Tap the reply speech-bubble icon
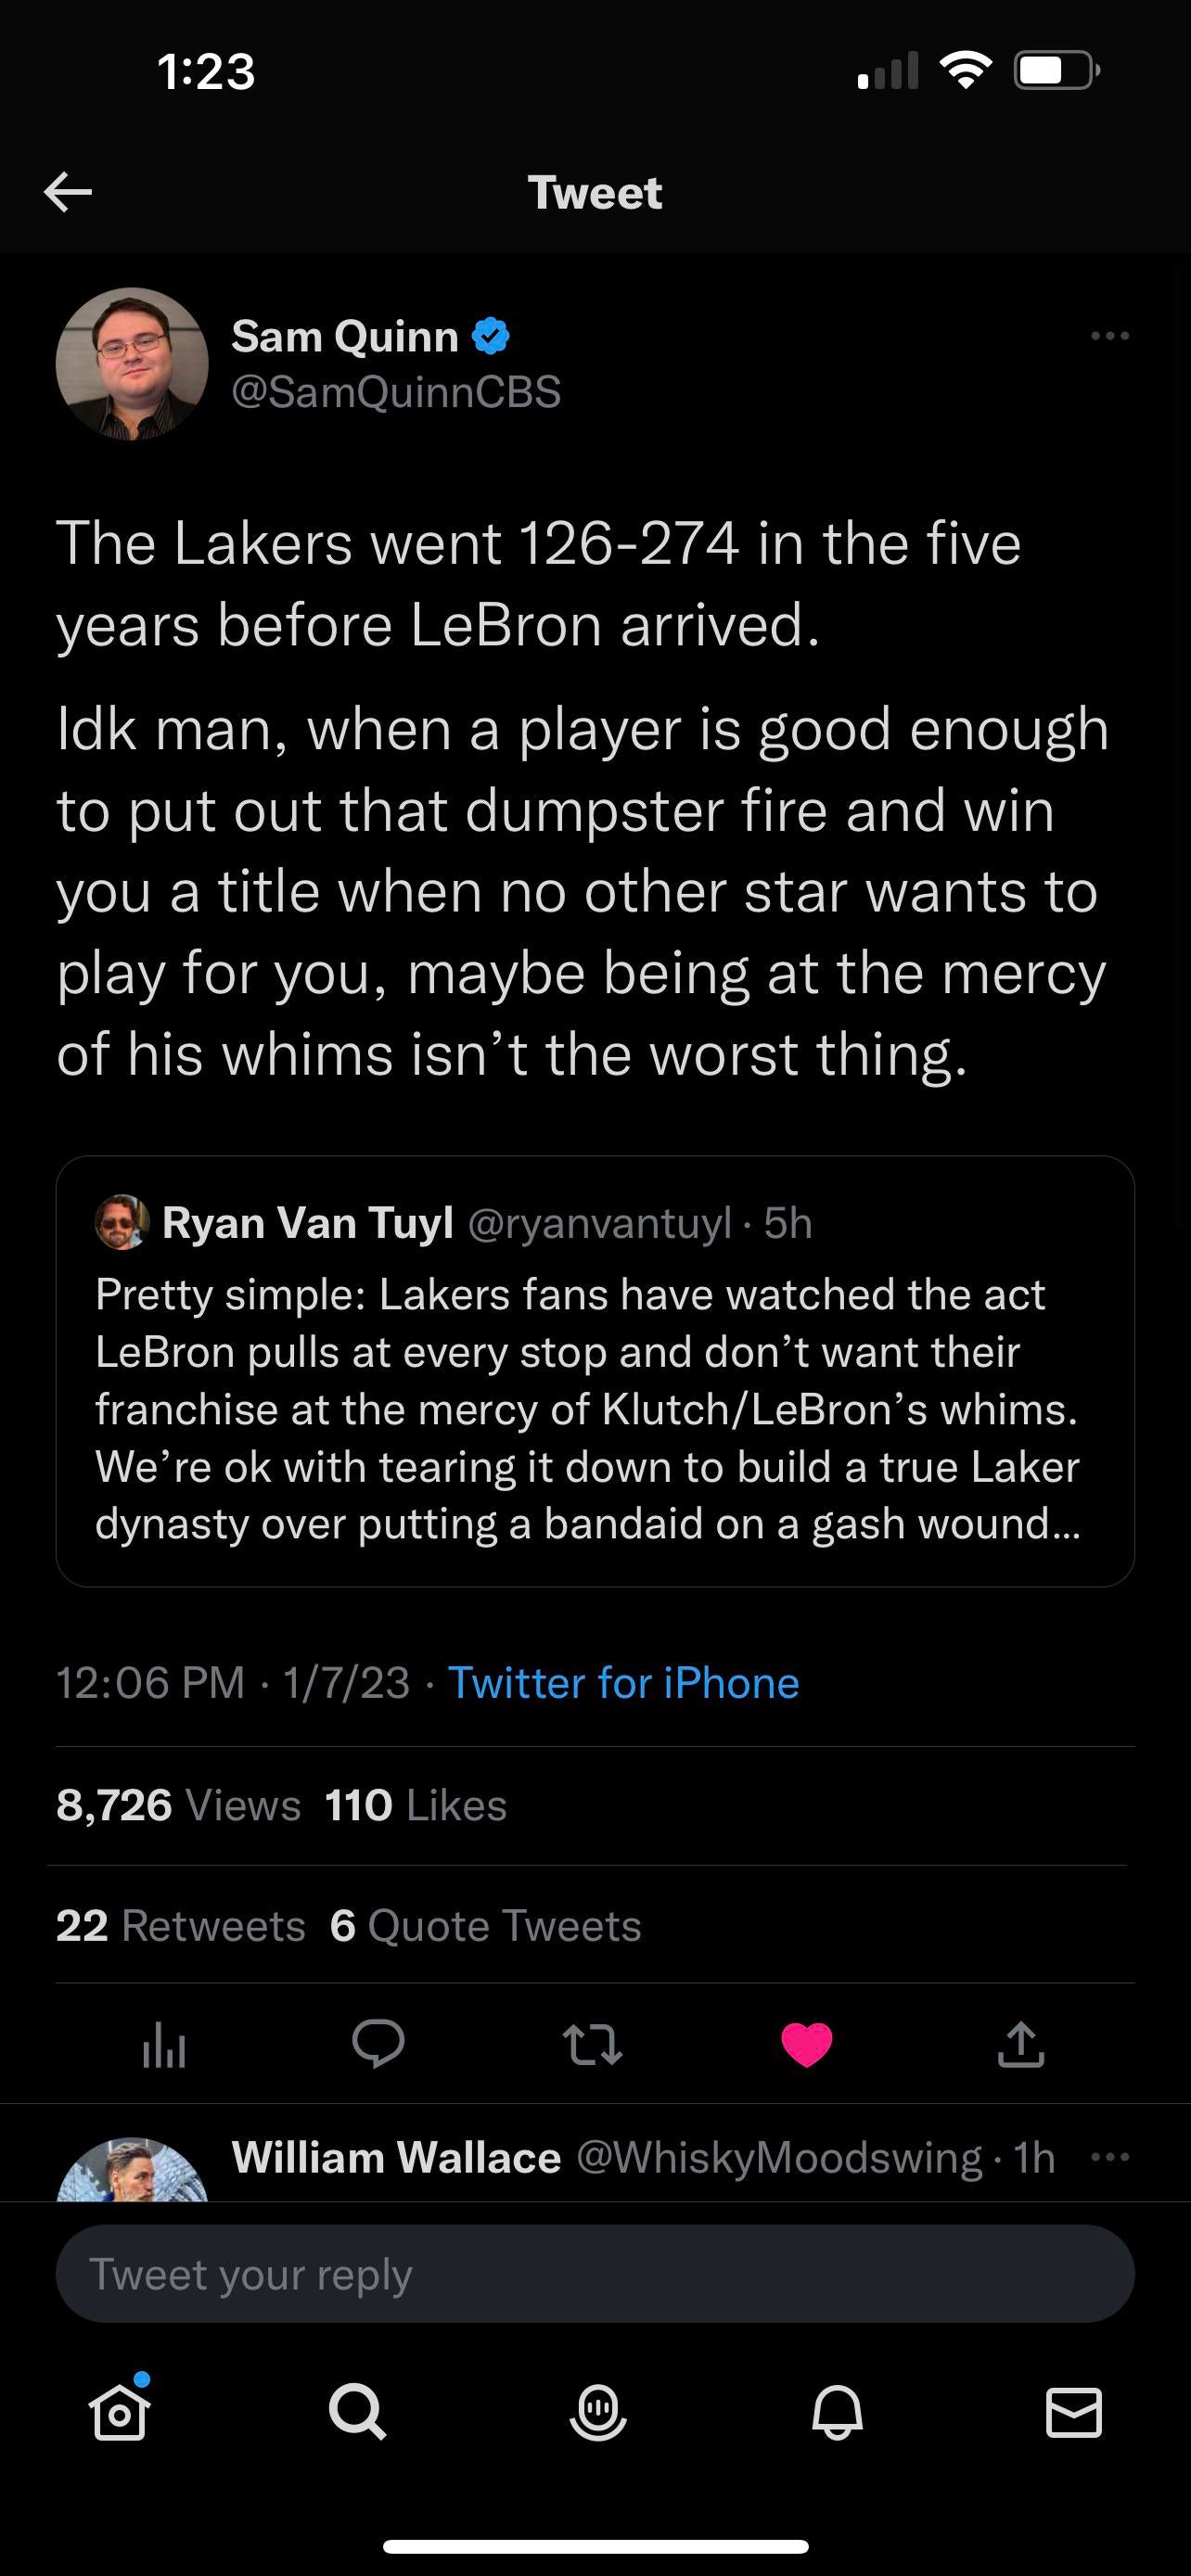 378,2043
